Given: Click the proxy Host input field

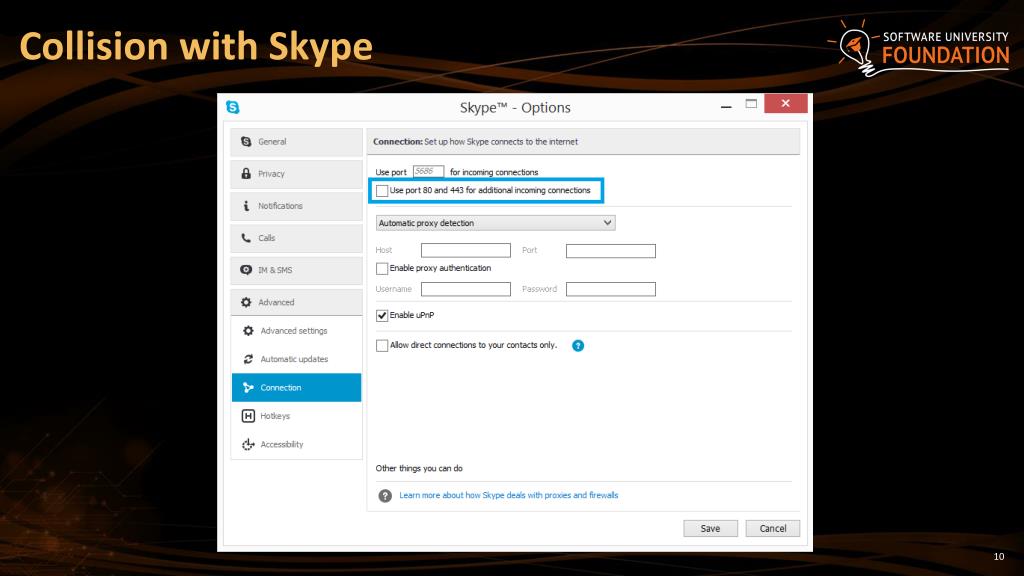Looking at the screenshot, I should tap(466, 250).
